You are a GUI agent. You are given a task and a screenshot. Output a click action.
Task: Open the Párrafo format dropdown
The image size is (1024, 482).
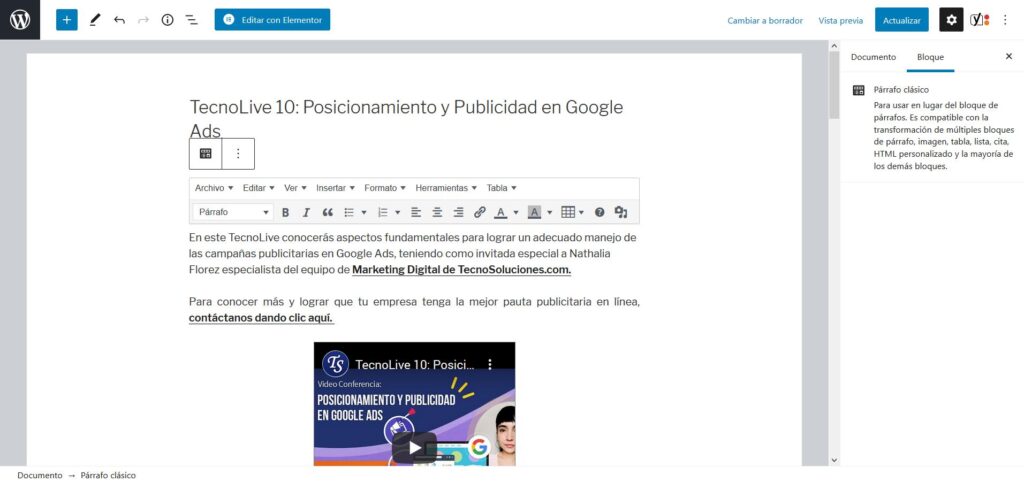click(233, 212)
